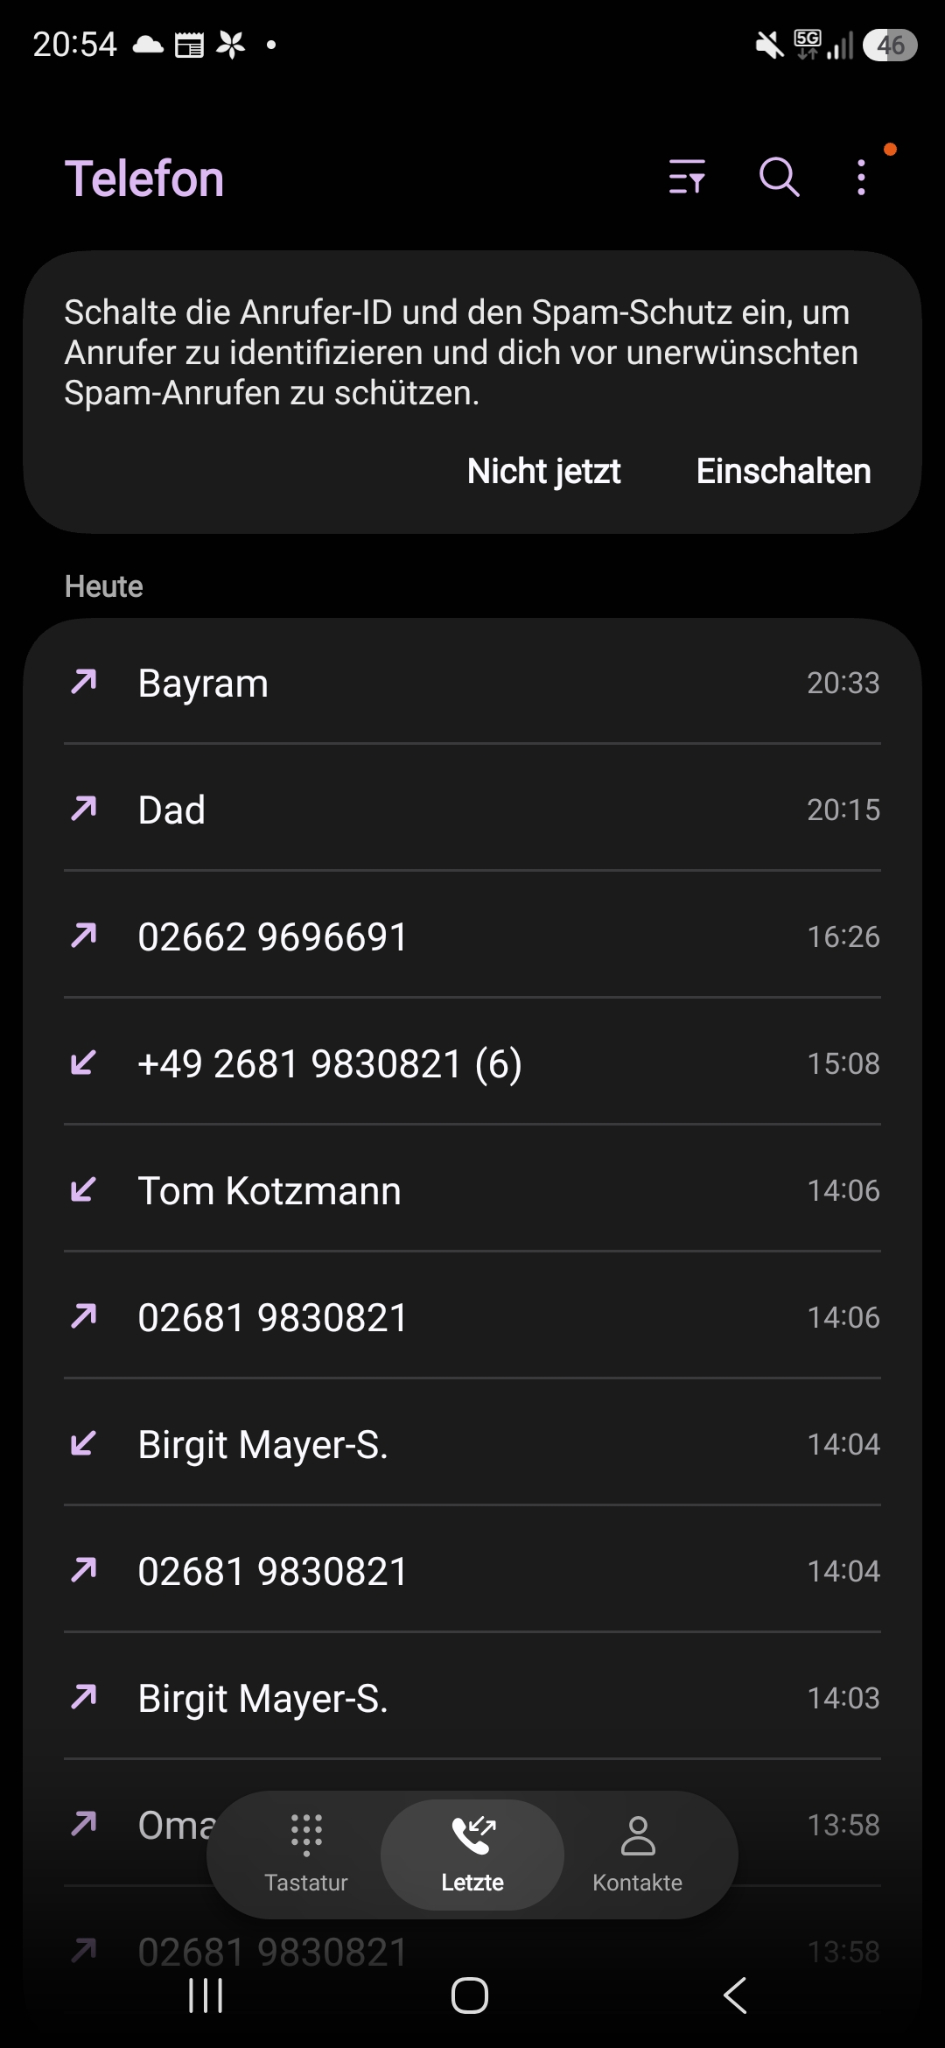Screen dimensions: 945x2048
Task: Open outgoing Birgit Mayer-S. call at 14:03
Action: (x=472, y=1698)
